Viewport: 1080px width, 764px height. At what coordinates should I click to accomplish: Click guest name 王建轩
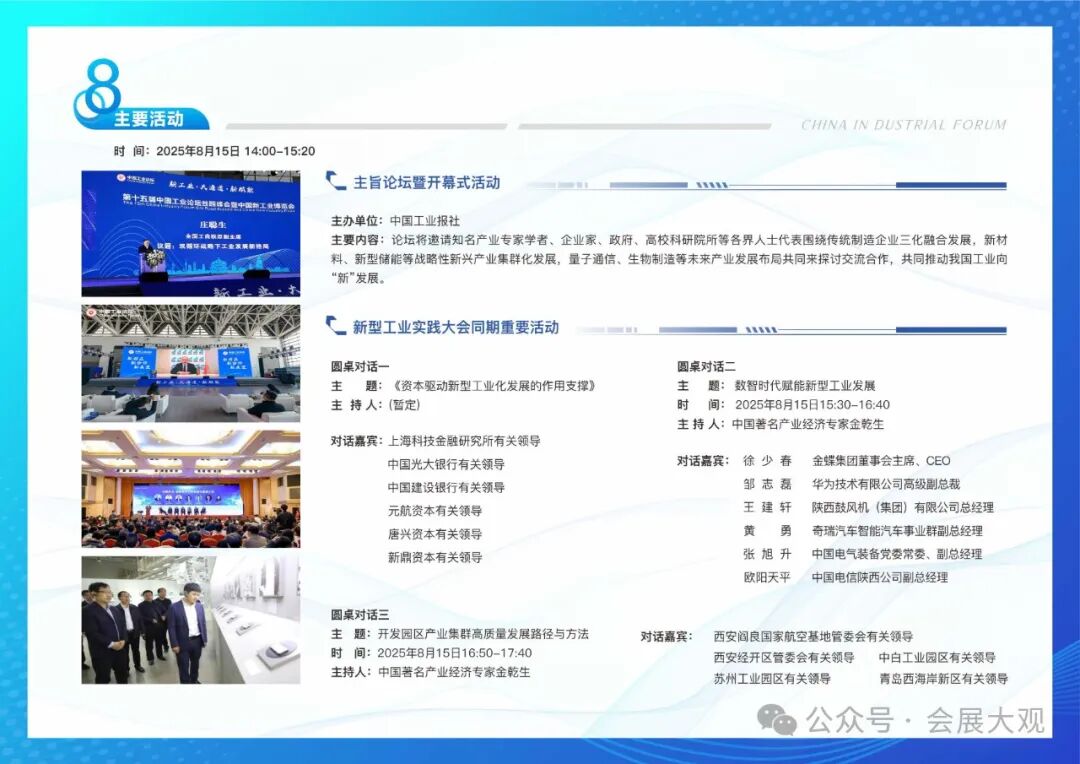(767, 508)
